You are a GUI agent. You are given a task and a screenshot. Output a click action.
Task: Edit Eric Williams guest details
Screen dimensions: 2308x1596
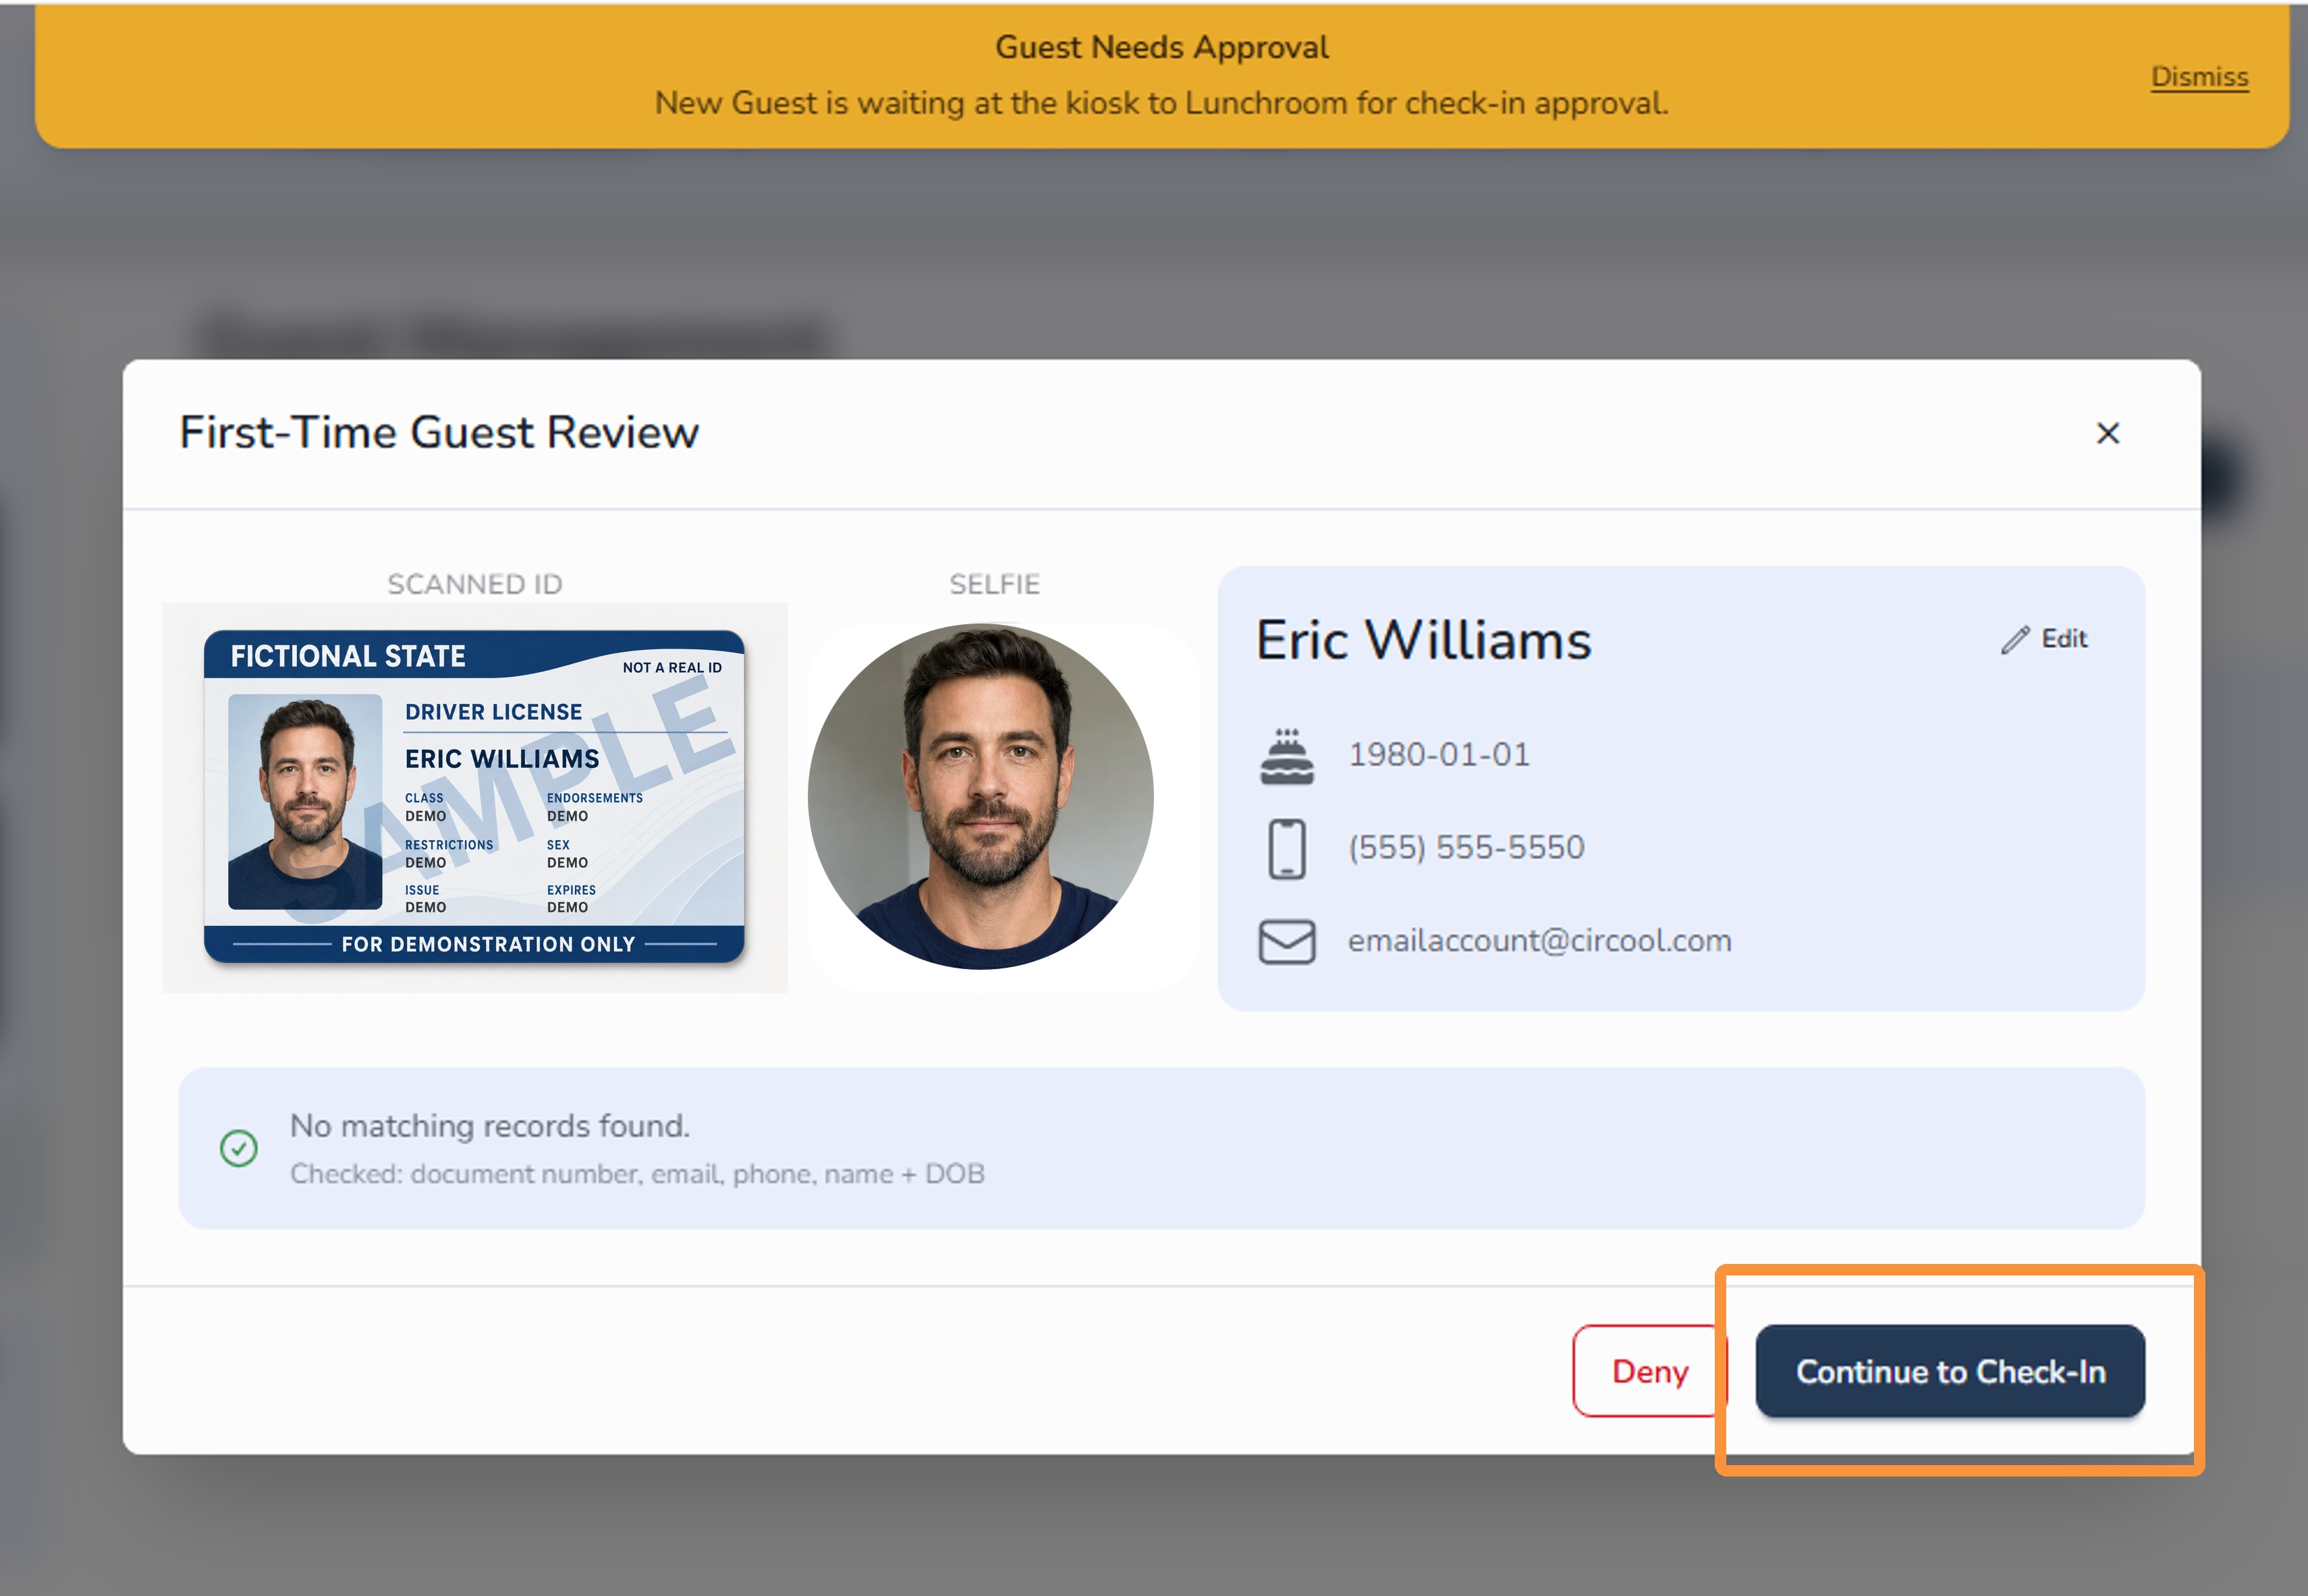2044,639
